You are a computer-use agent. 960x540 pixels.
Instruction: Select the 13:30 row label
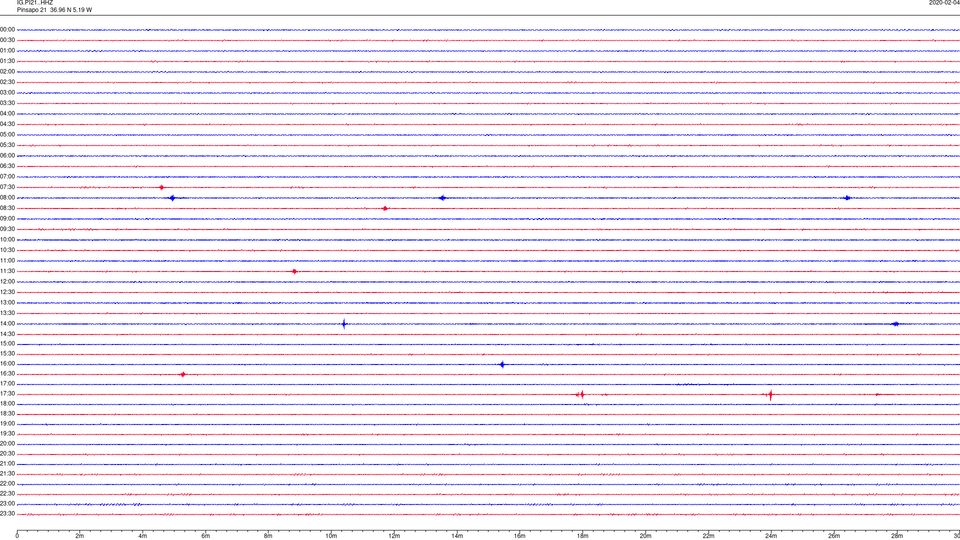(x=7, y=313)
